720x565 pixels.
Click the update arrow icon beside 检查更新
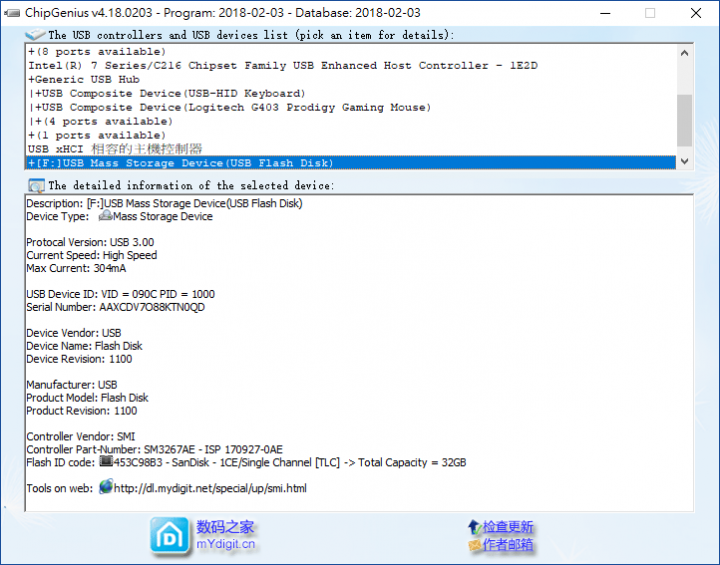[x=474, y=527]
